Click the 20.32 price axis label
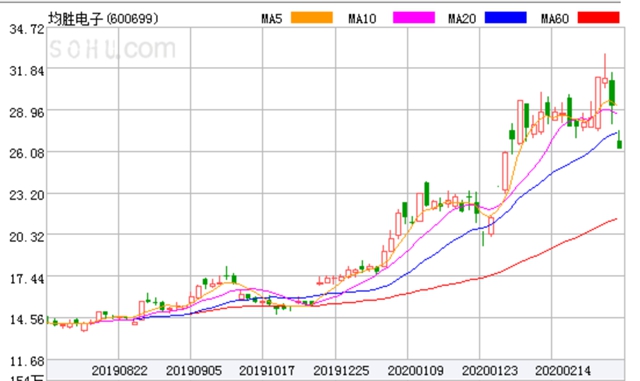The width and height of the screenshot is (640, 381). [27, 237]
